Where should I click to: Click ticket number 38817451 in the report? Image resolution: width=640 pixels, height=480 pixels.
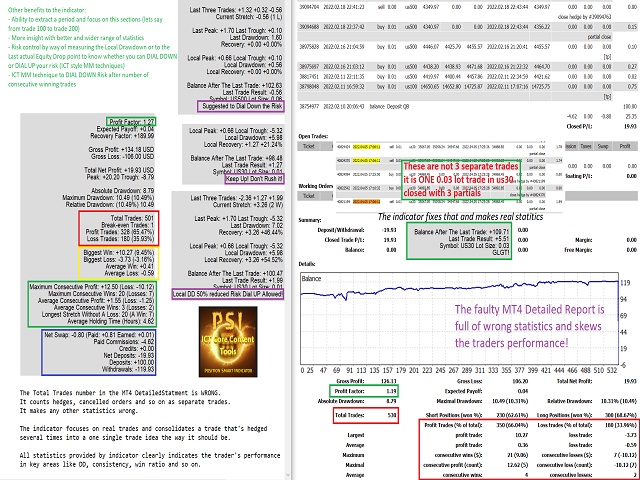pyautogui.click(x=309, y=76)
